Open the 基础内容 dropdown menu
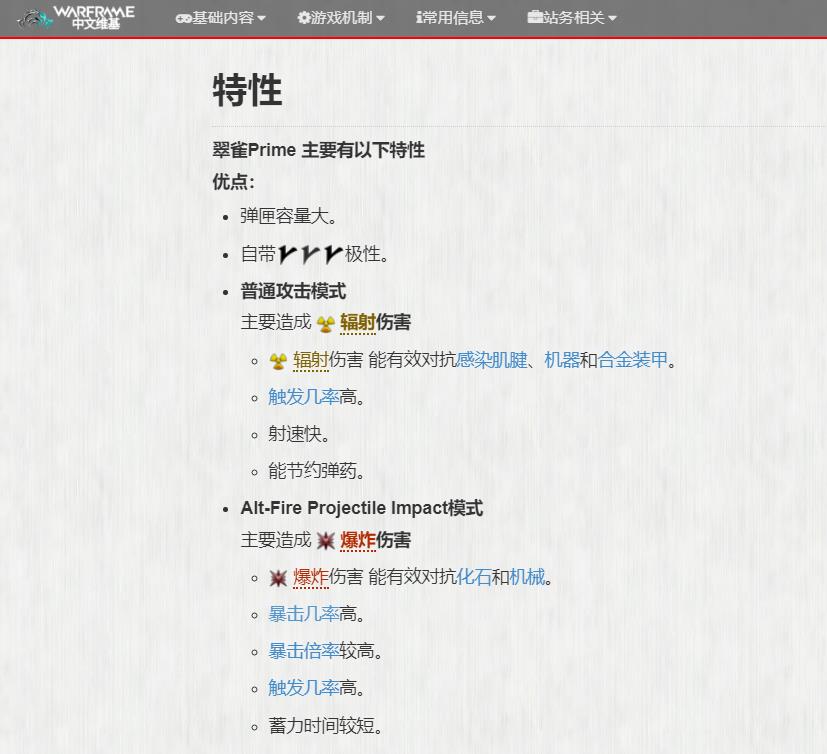Viewport: 827px width, 754px height. [220, 18]
